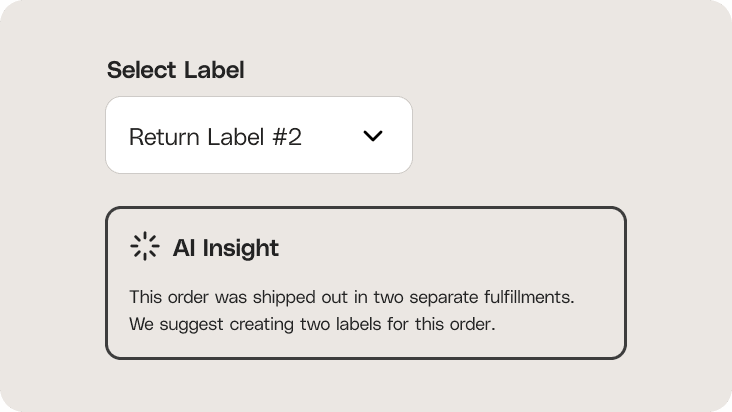Expand the label dropdown chevron arrow
Image resolution: width=732 pixels, height=412 pixels.
click(x=373, y=136)
